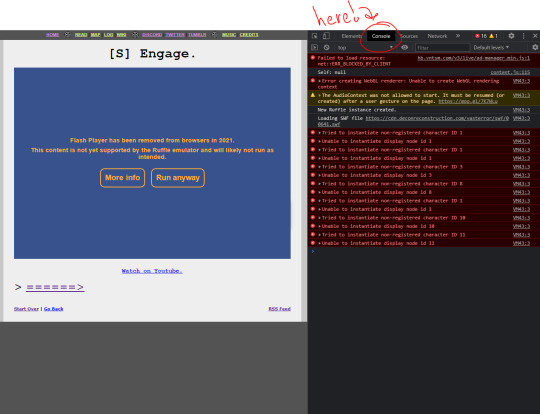Switch to the Console tab
This screenshot has width=540, height=414.
tap(381, 36)
